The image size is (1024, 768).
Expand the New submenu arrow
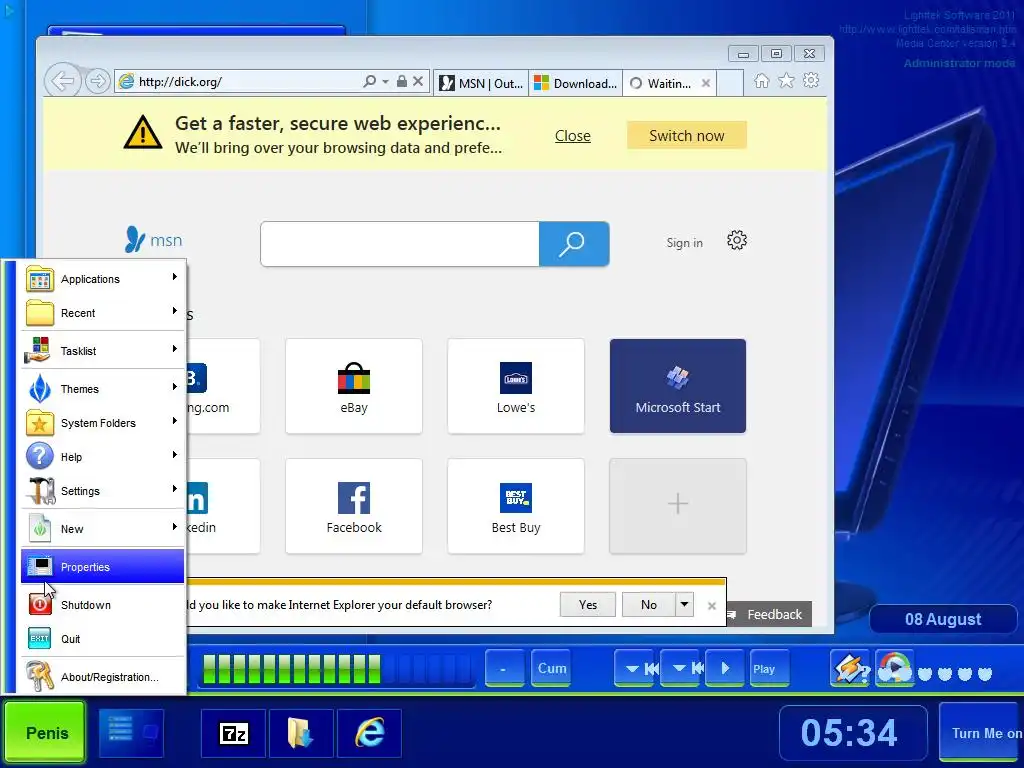coord(174,527)
